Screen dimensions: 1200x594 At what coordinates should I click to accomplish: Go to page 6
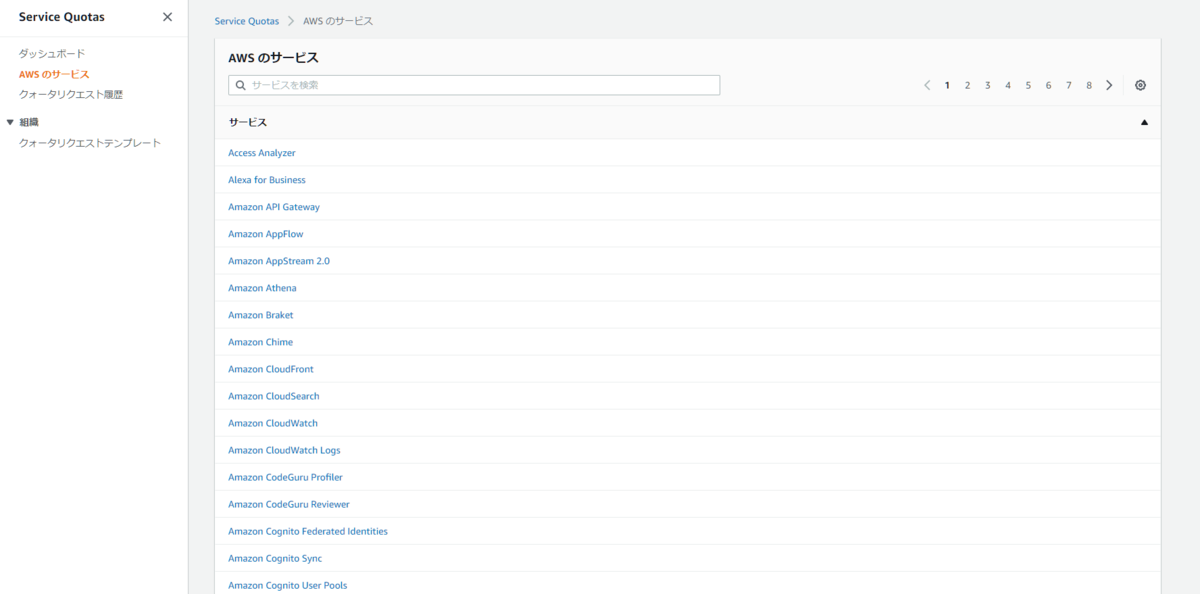click(1048, 85)
